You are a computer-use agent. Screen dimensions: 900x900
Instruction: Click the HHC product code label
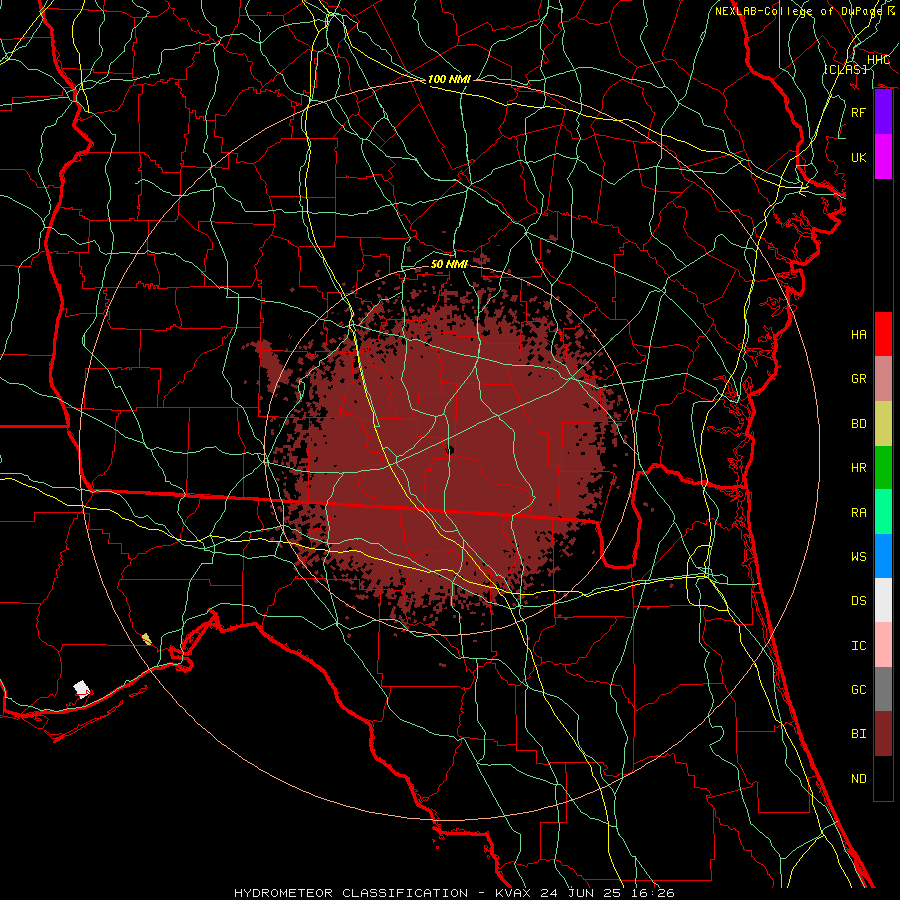(x=878, y=60)
